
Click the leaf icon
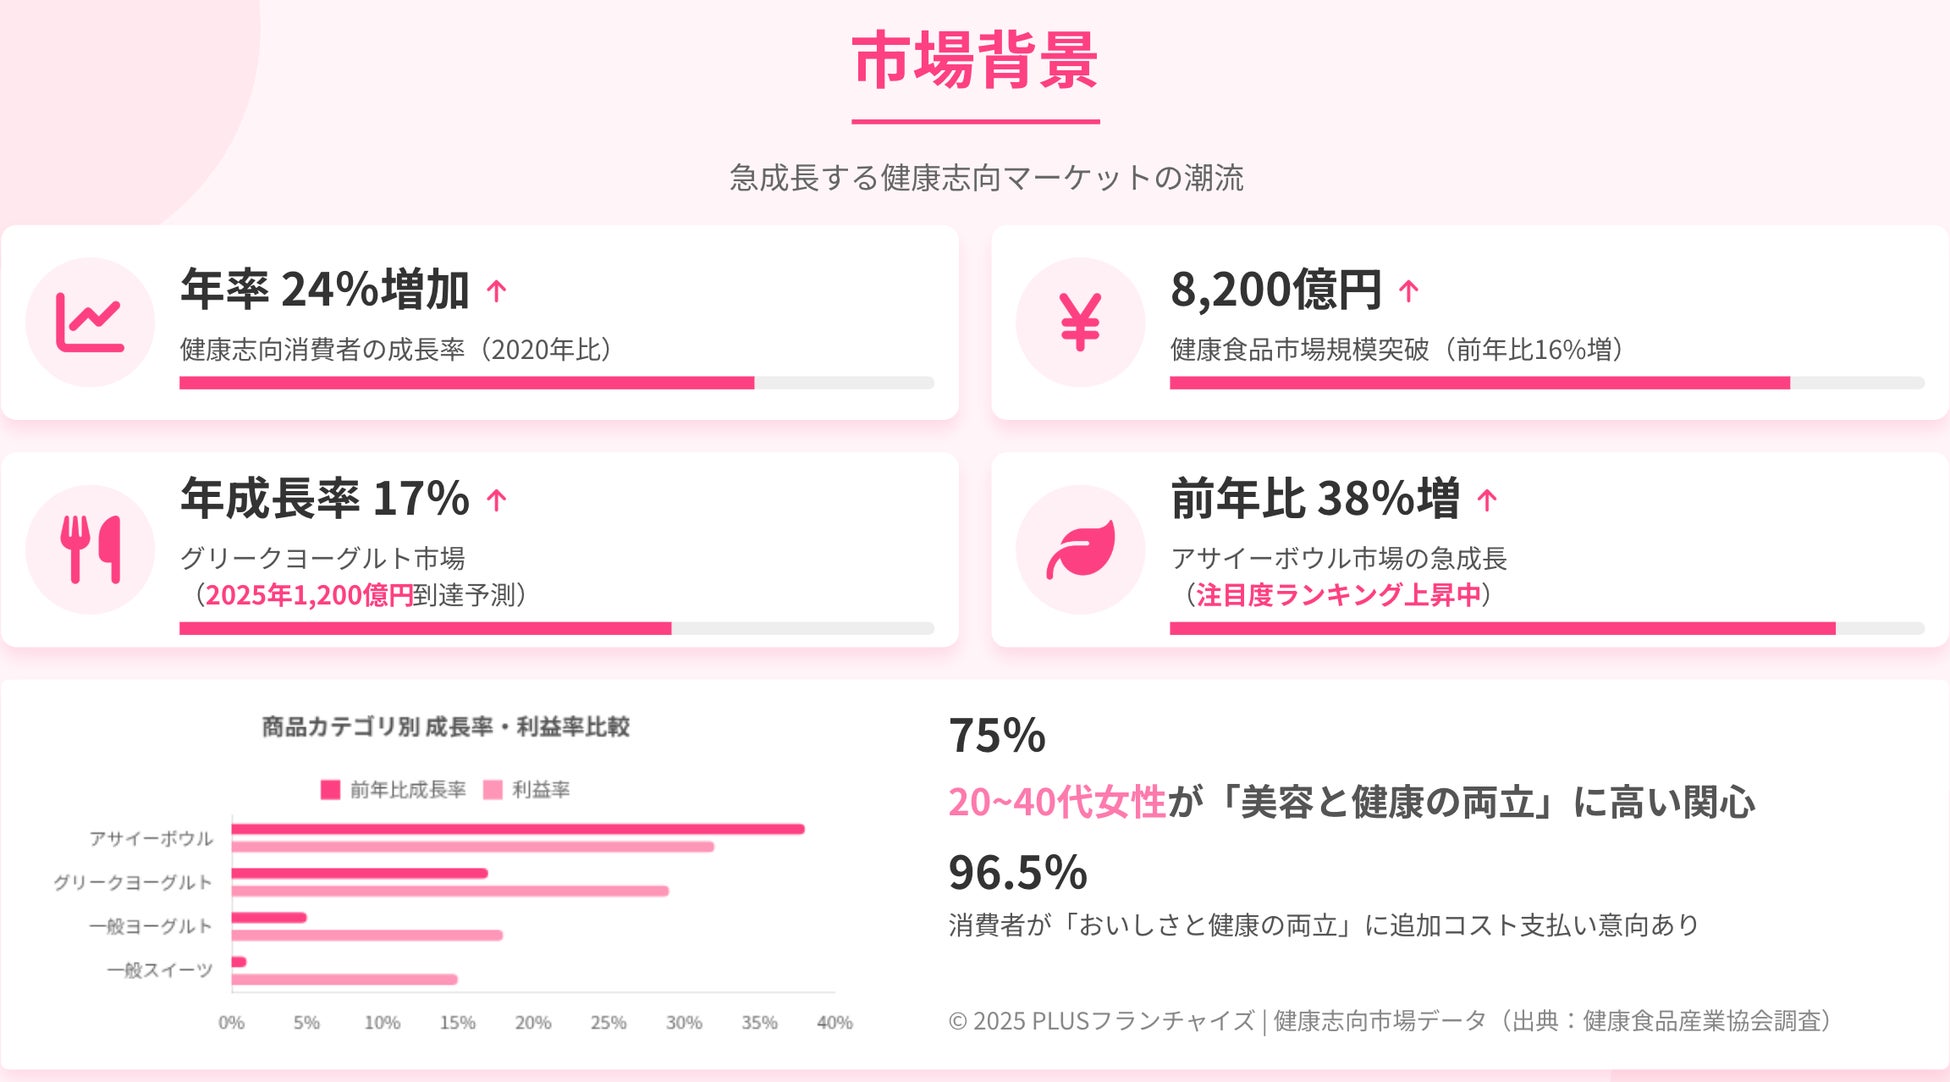1080,549
